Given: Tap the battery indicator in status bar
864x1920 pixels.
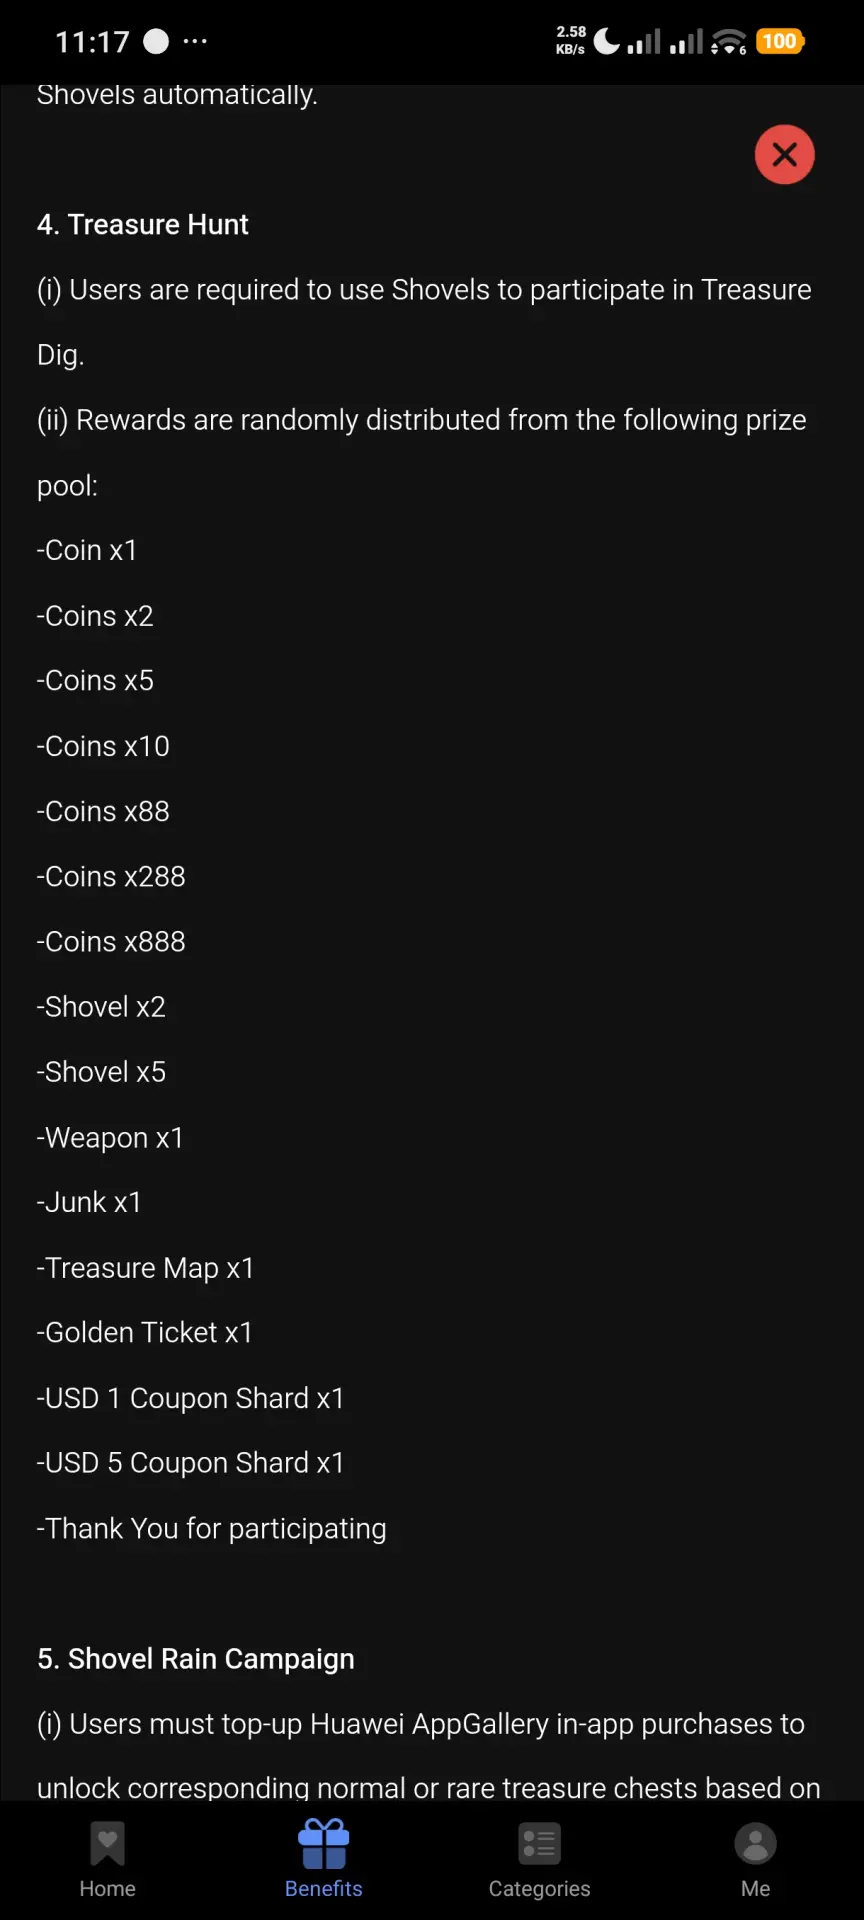Looking at the screenshot, I should coord(780,41).
